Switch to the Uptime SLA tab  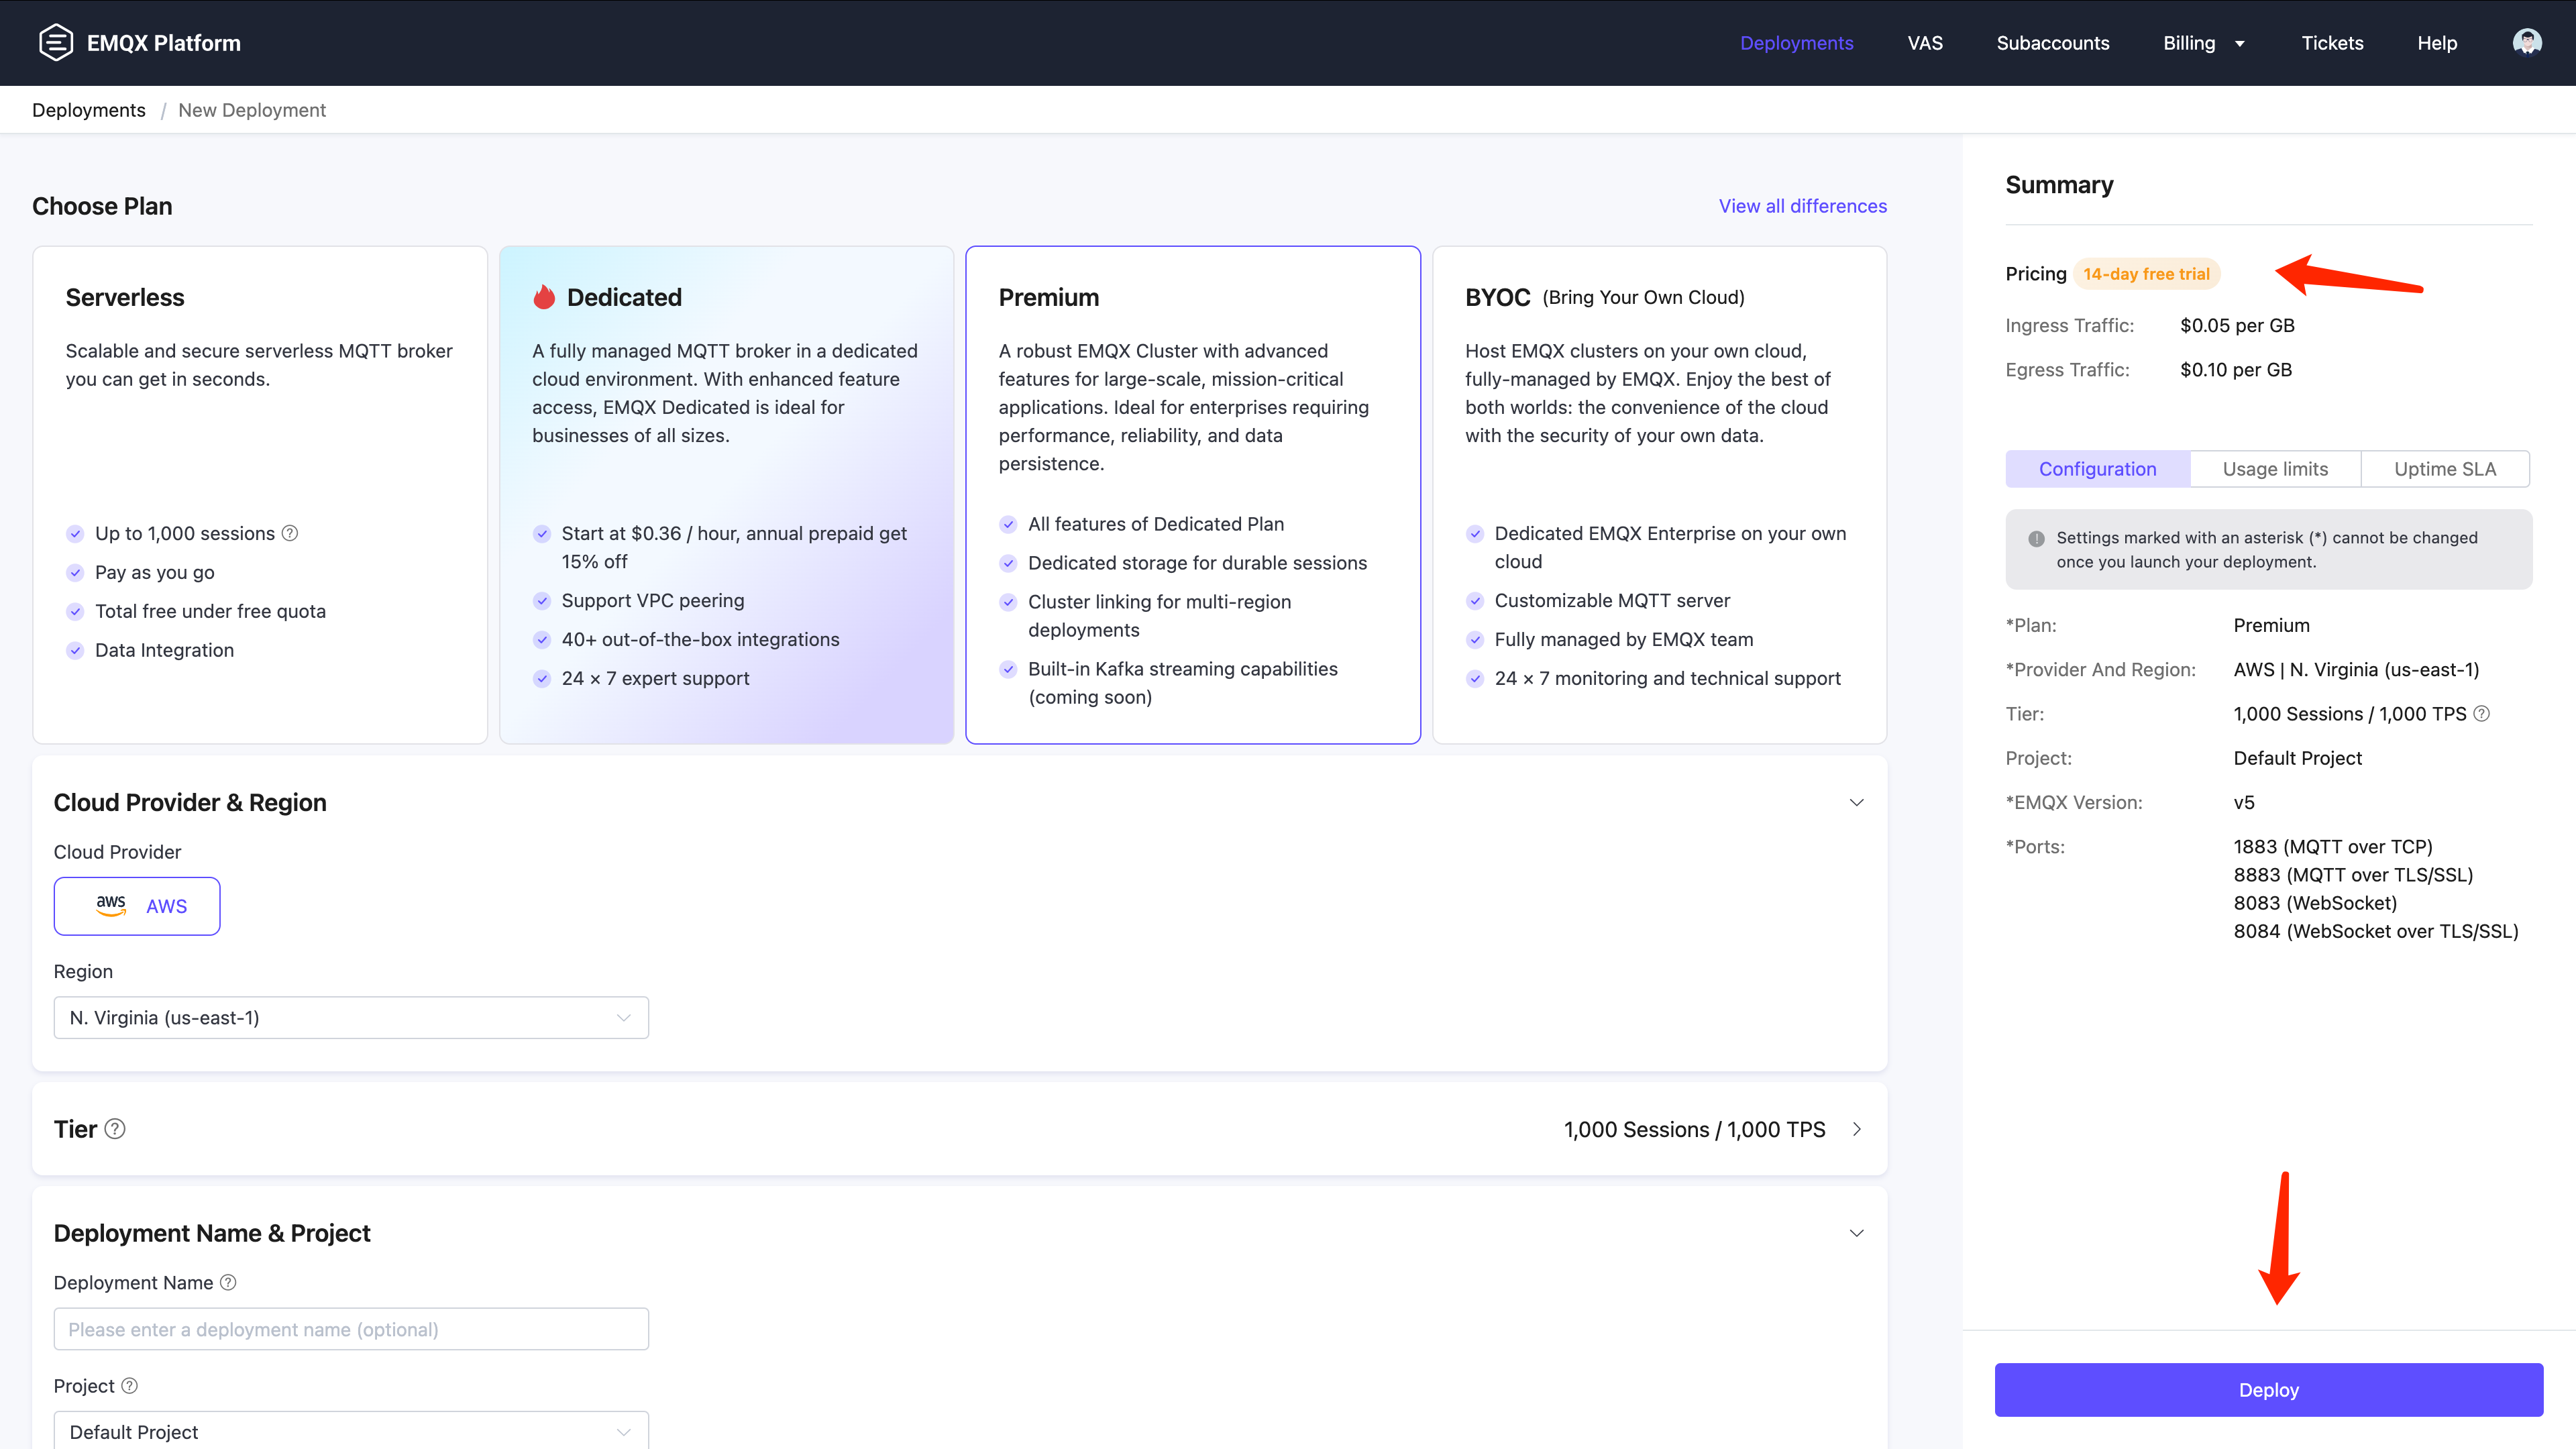2445,469
